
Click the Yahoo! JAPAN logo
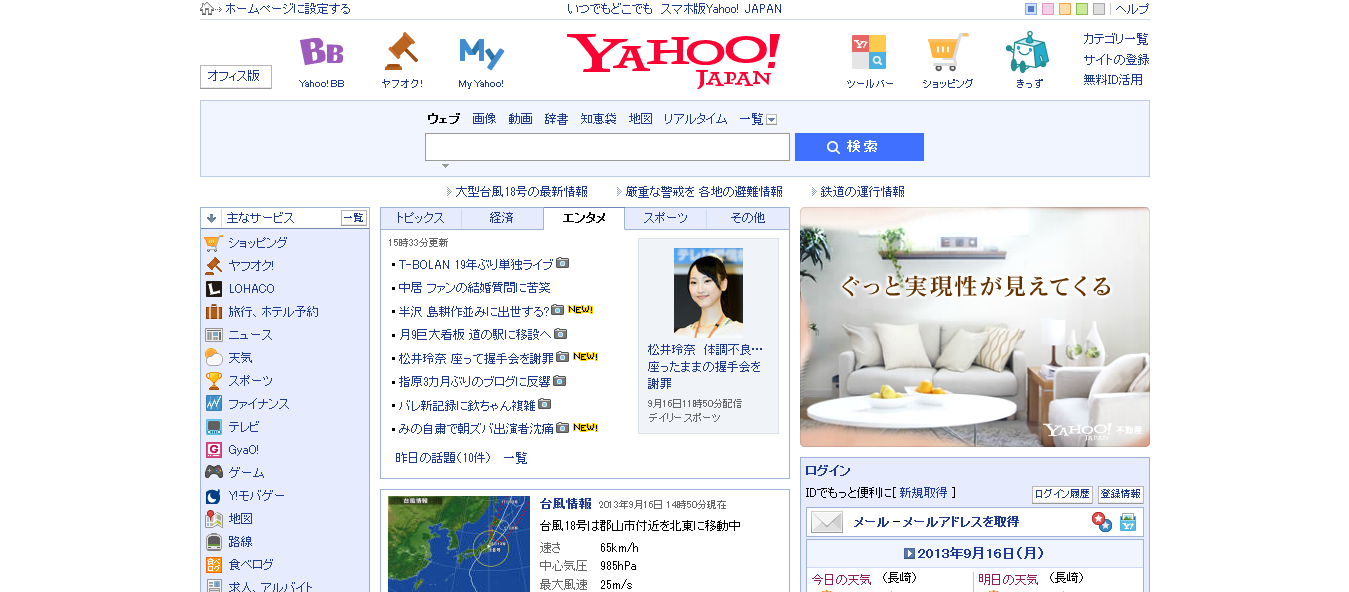coord(673,60)
